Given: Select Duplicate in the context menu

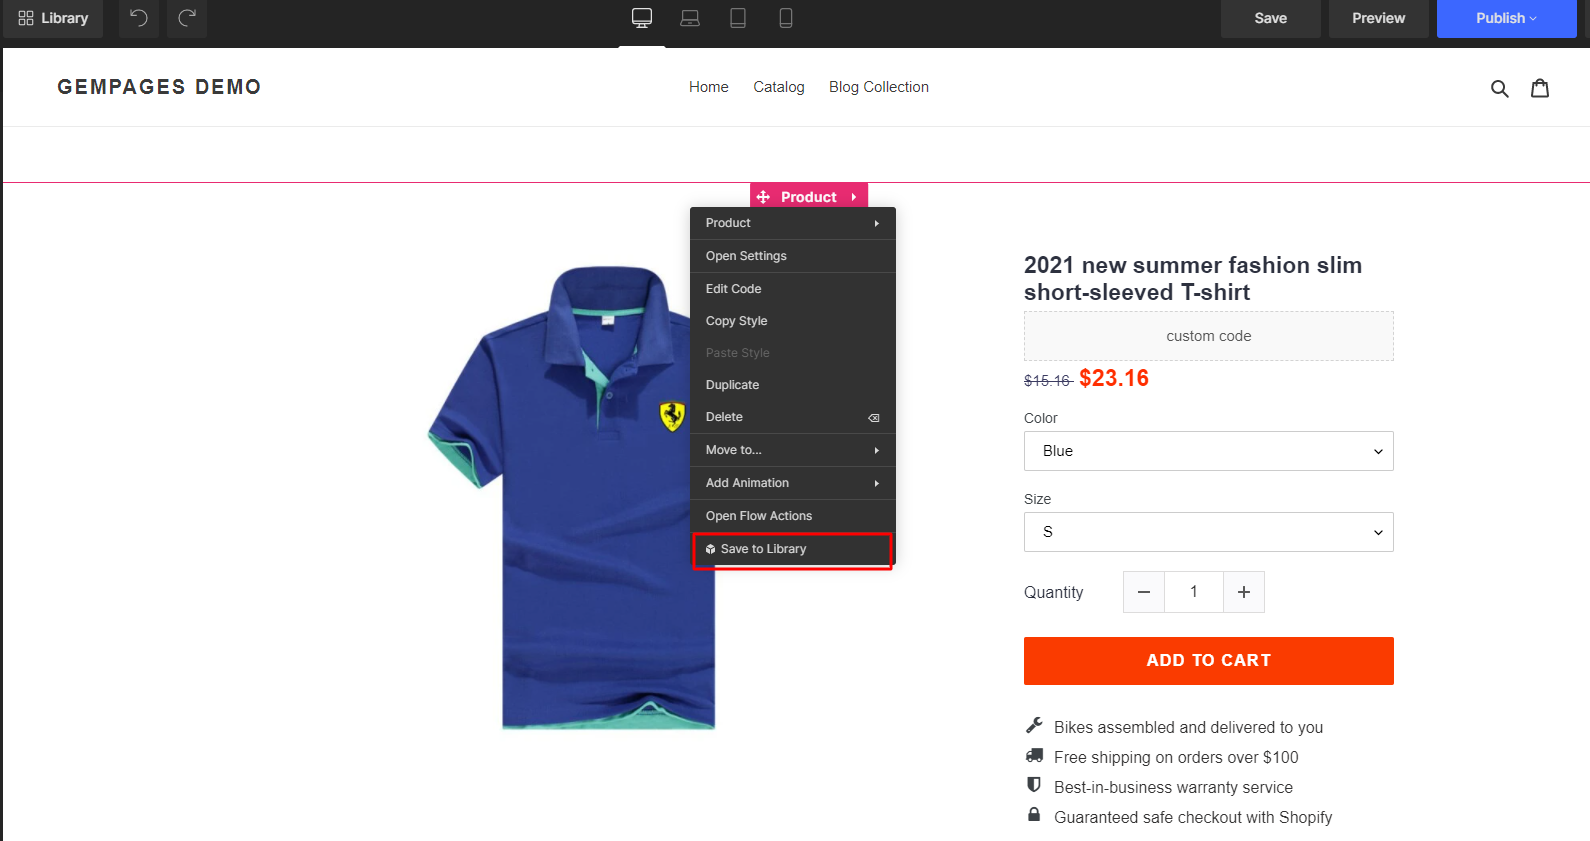Looking at the screenshot, I should point(733,385).
